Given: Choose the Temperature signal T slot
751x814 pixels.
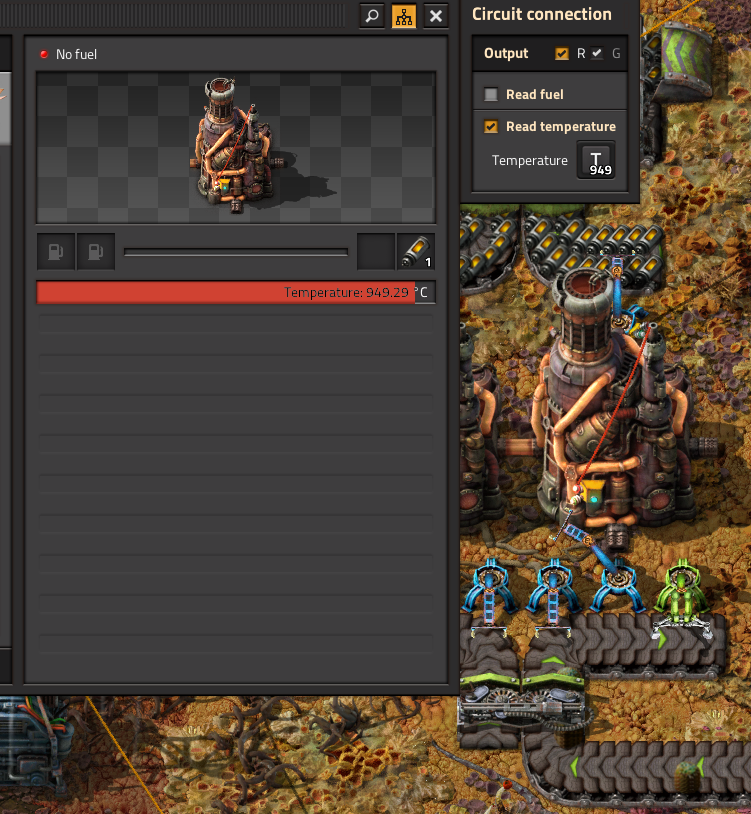Looking at the screenshot, I should (596, 160).
